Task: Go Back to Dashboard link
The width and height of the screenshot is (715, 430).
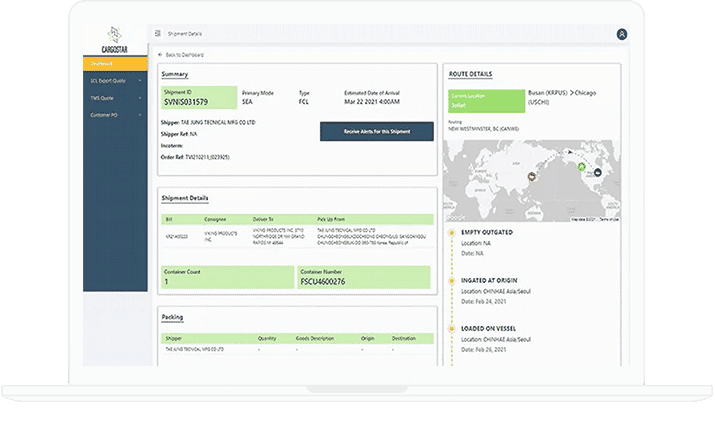Action: tap(185, 54)
